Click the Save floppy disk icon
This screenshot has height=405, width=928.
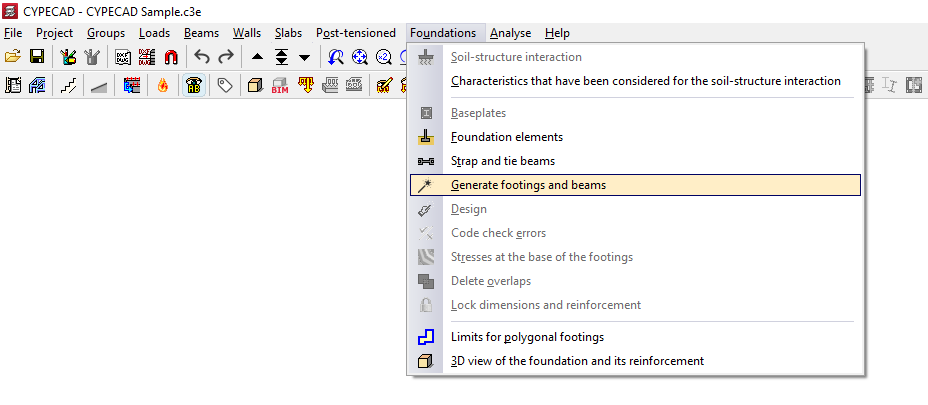[x=37, y=57]
